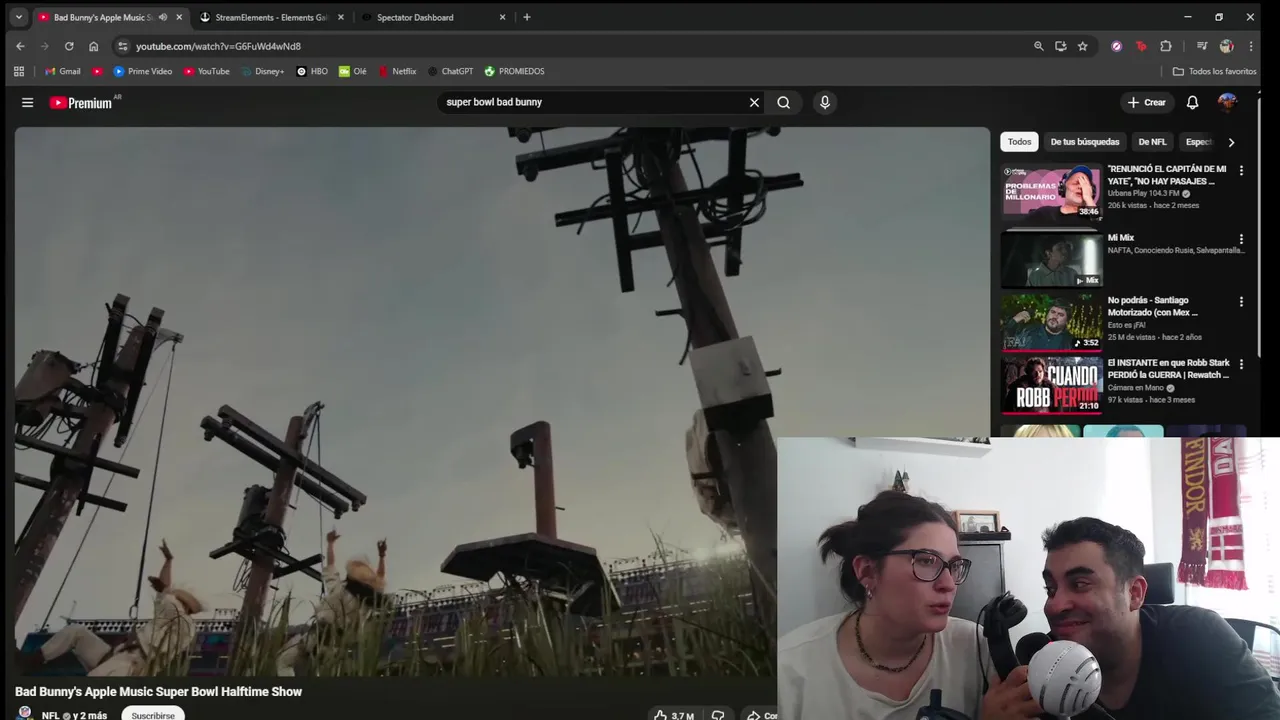Open options for RENUNCIÓ EL CAPITÁN video
The image size is (1280, 720).
click(1241, 171)
